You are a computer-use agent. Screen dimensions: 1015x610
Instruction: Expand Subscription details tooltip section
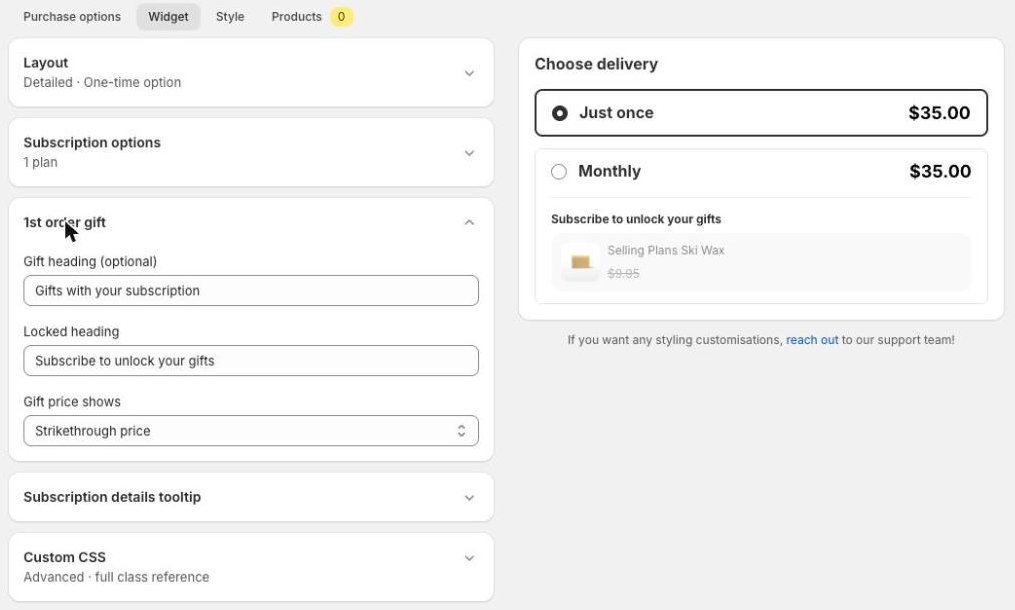469,498
